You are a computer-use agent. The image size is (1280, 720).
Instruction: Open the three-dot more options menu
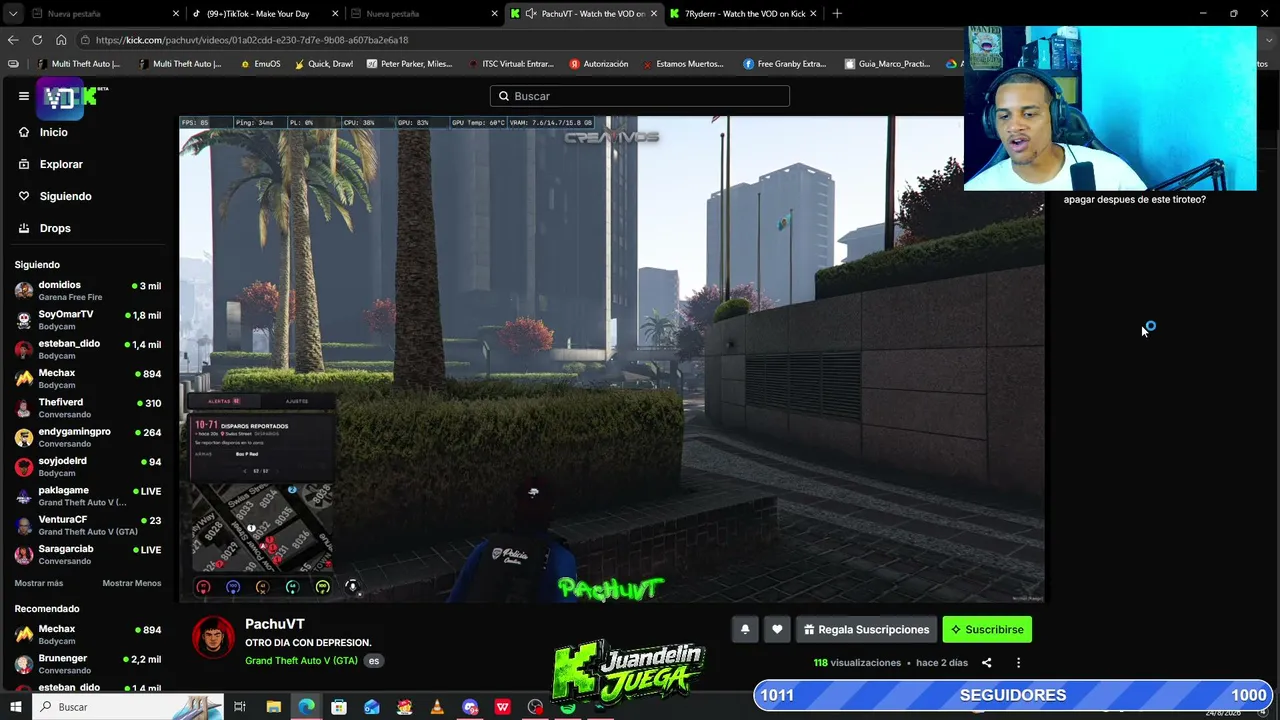1018,662
